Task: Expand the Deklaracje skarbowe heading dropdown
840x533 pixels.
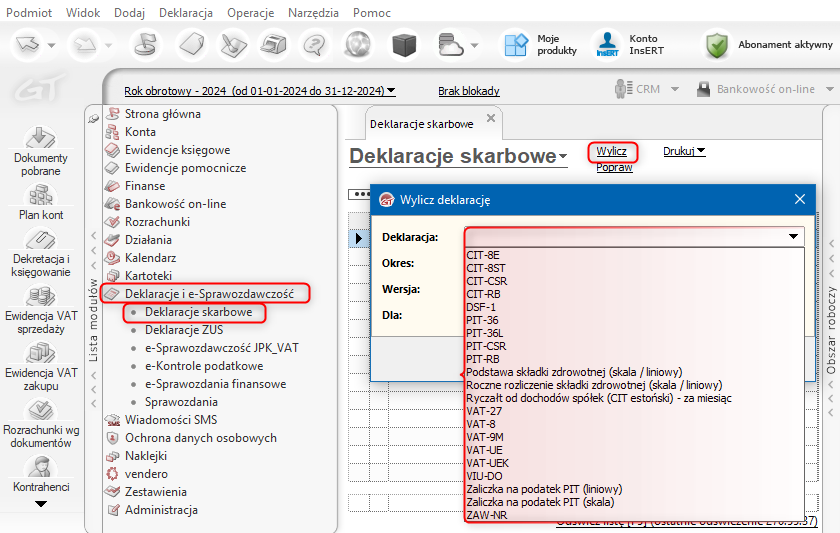Action: pos(563,156)
